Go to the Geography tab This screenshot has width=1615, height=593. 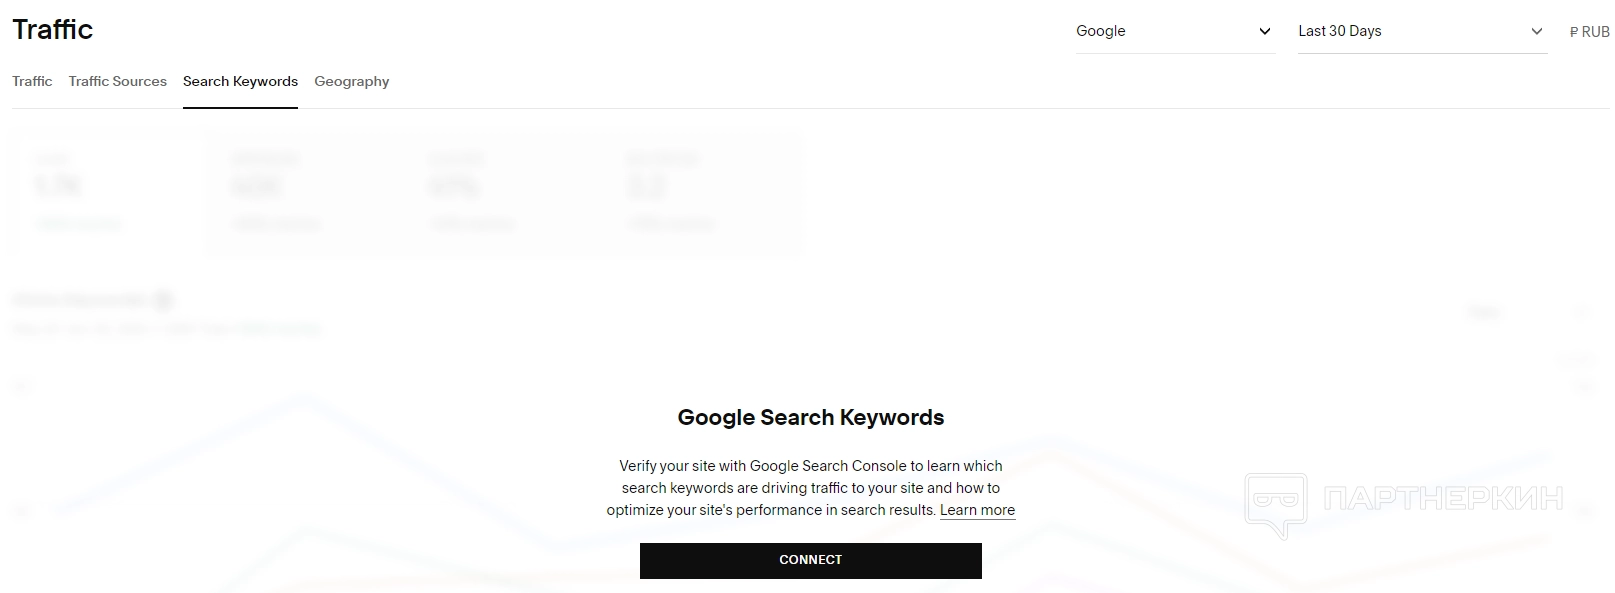pos(351,81)
